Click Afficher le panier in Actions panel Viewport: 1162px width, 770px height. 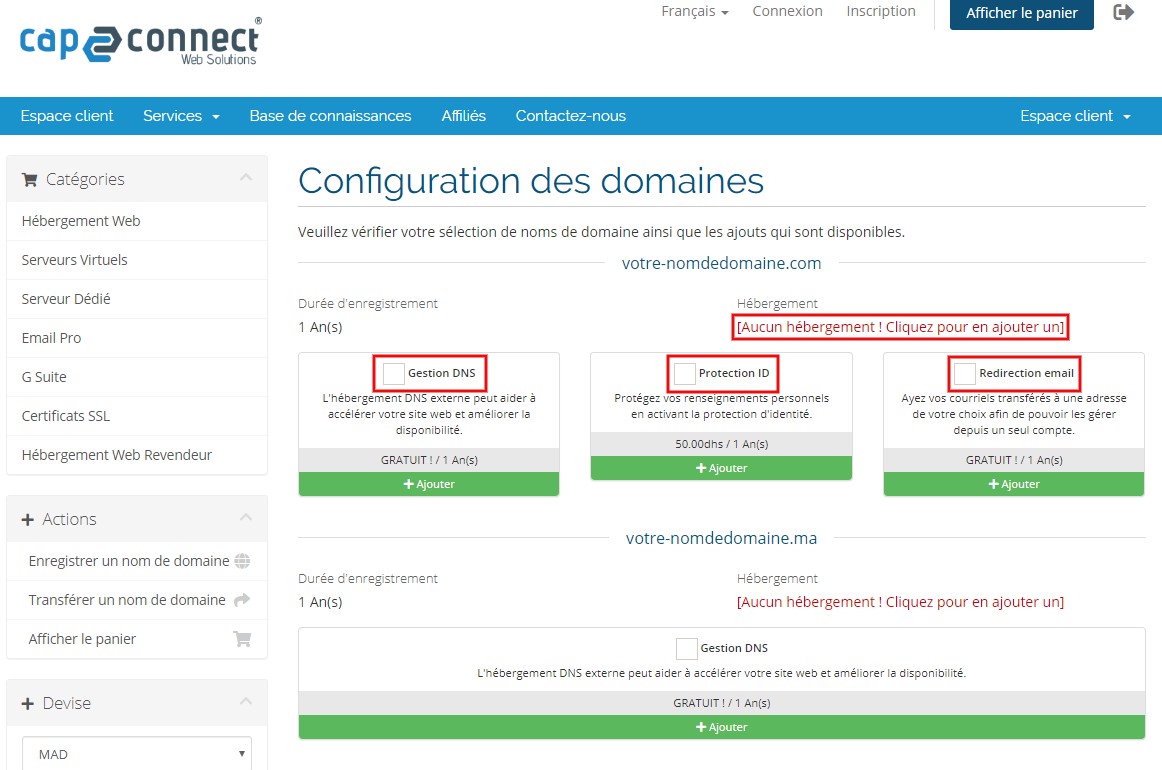click(x=137, y=639)
